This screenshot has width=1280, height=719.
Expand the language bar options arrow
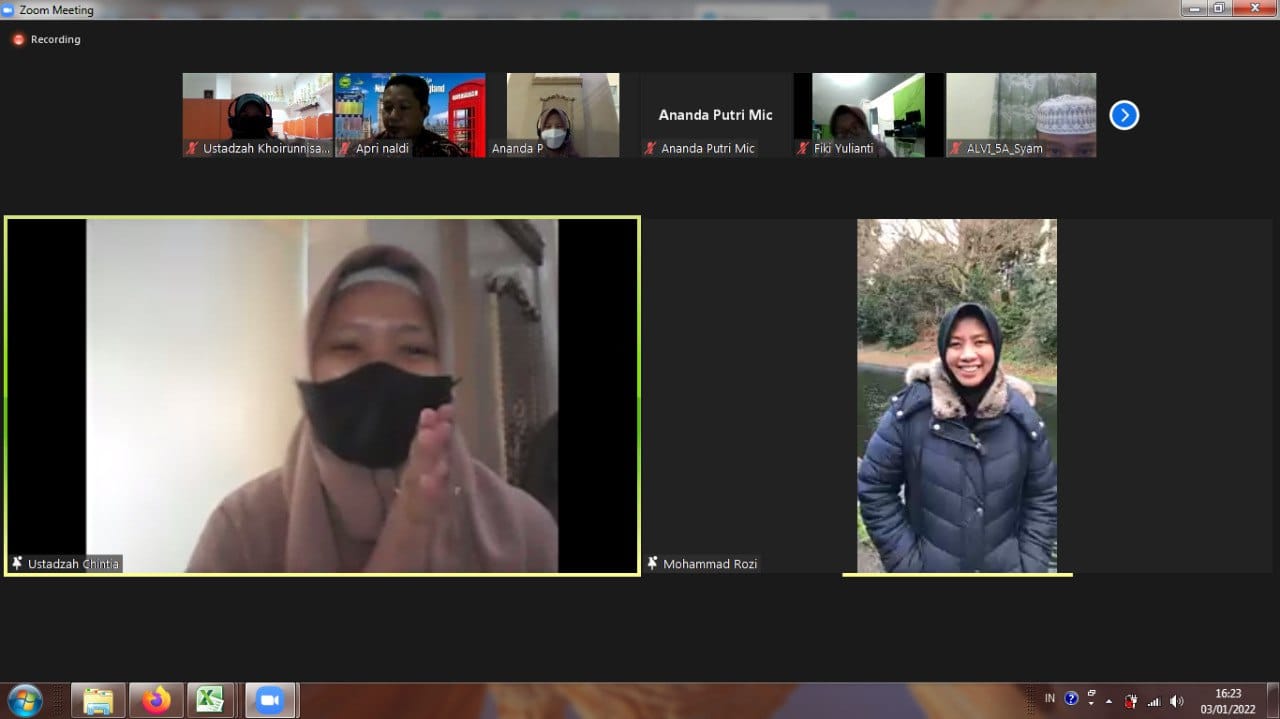(x=1091, y=702)
